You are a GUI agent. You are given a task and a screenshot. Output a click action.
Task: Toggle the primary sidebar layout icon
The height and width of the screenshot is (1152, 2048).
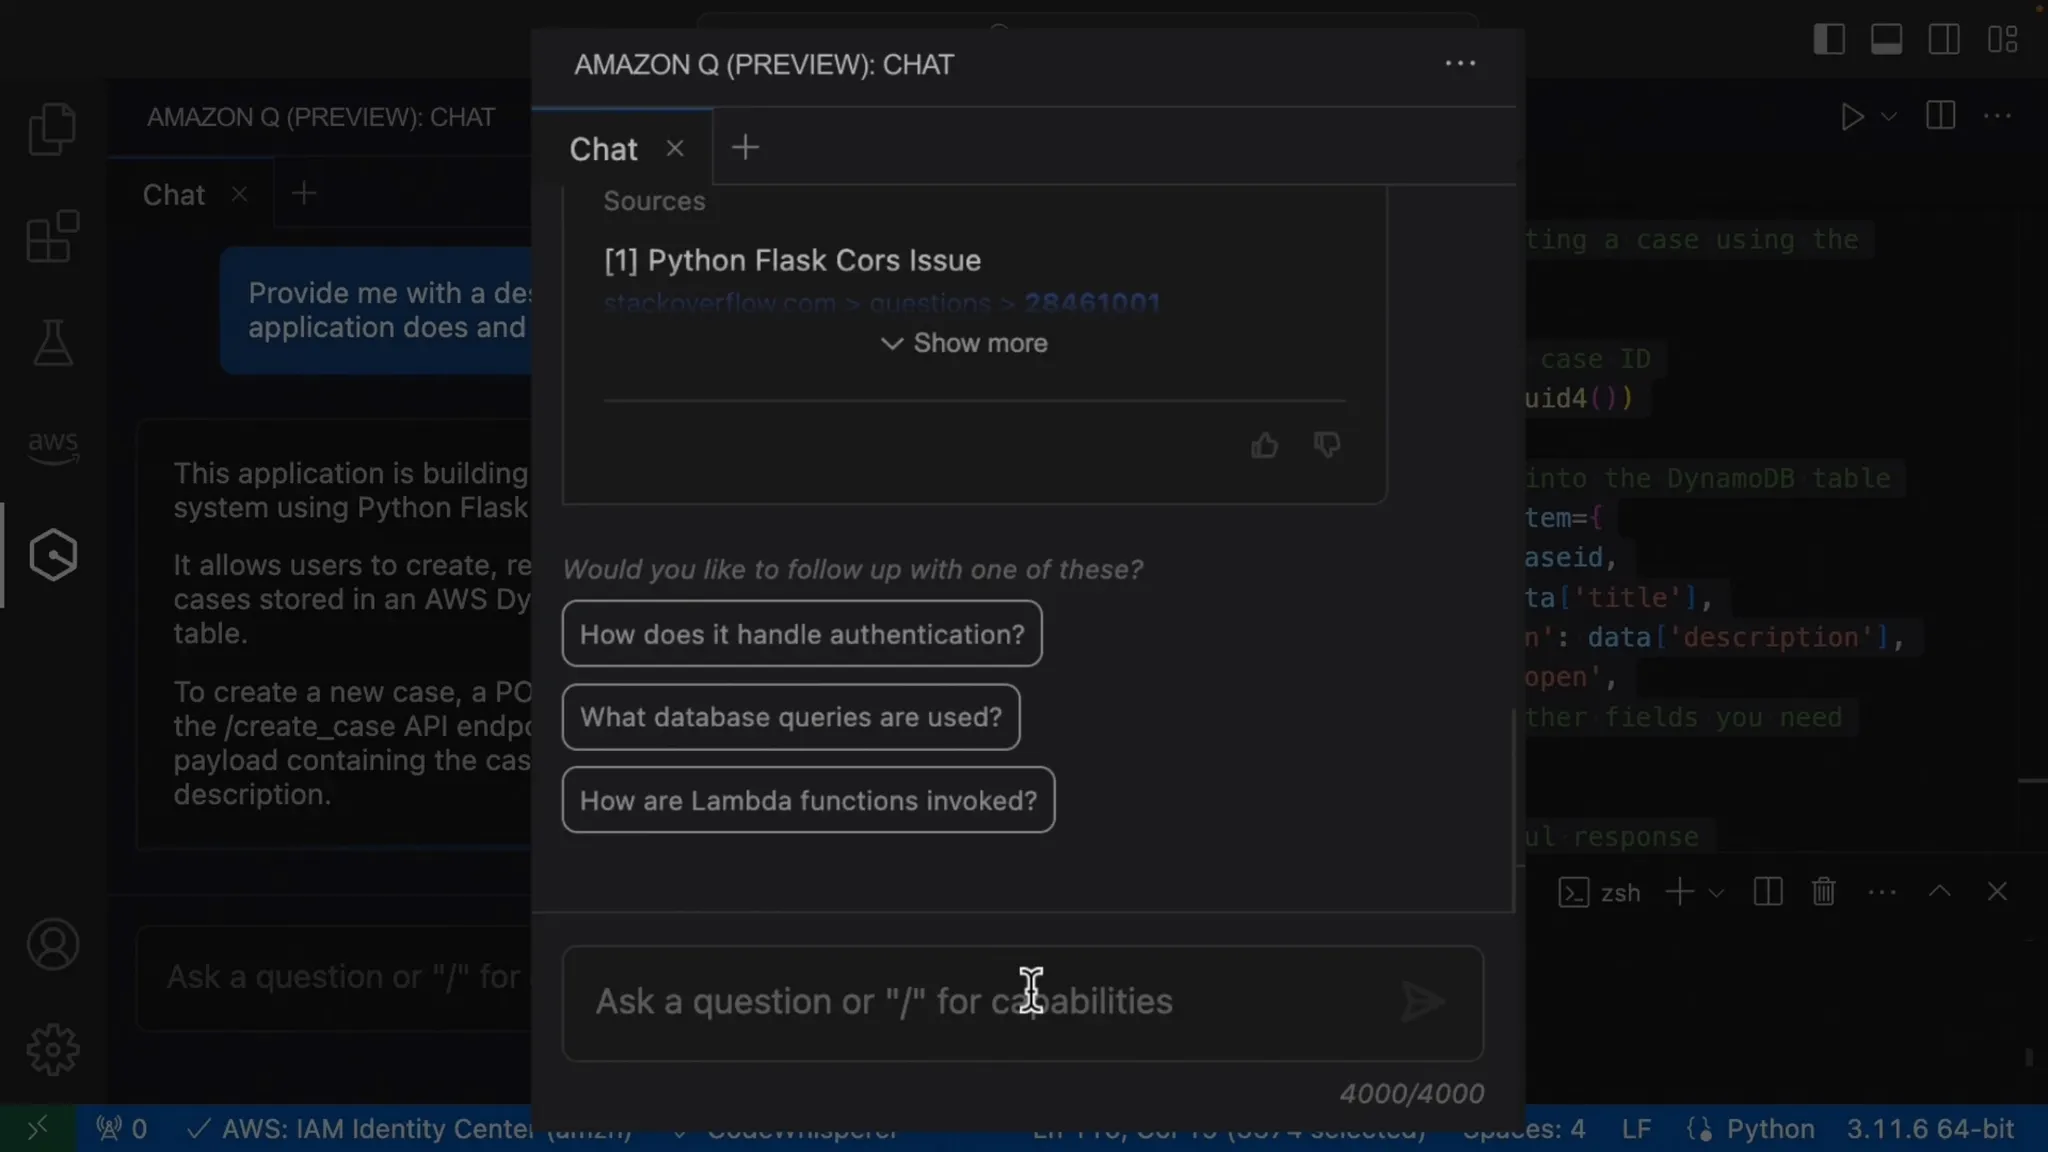1829,40
